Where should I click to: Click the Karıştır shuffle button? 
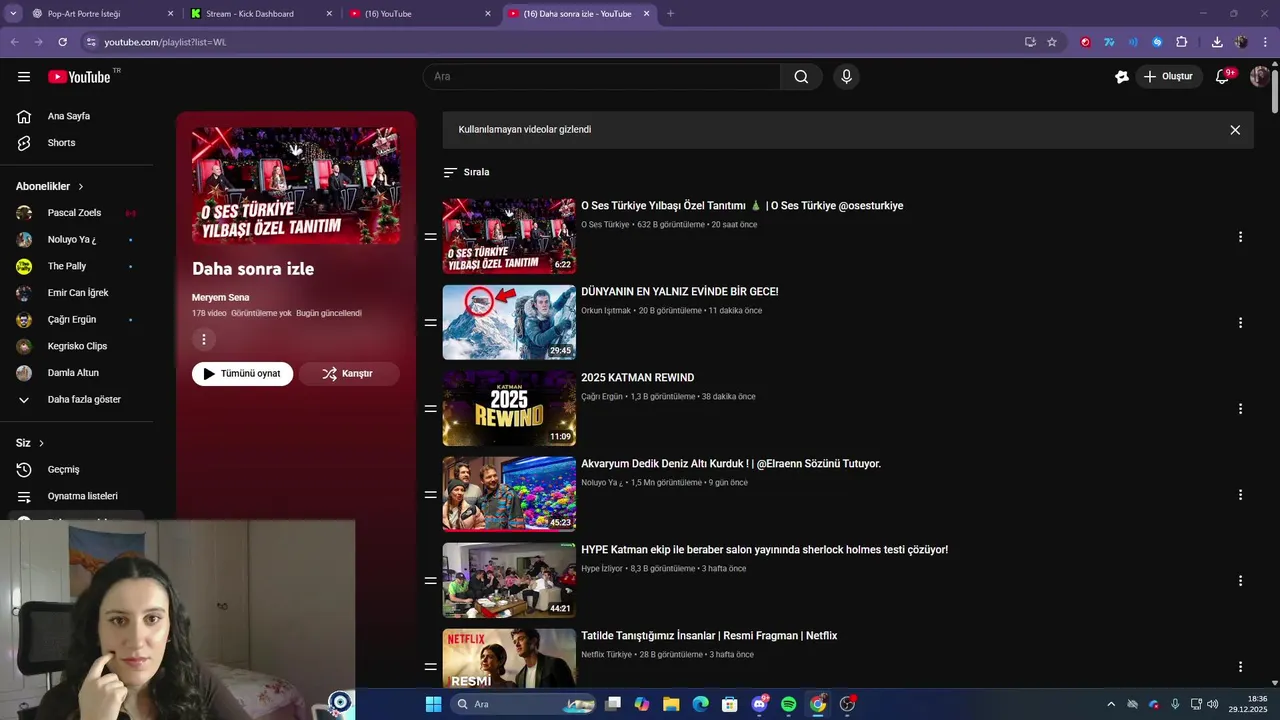349,374
